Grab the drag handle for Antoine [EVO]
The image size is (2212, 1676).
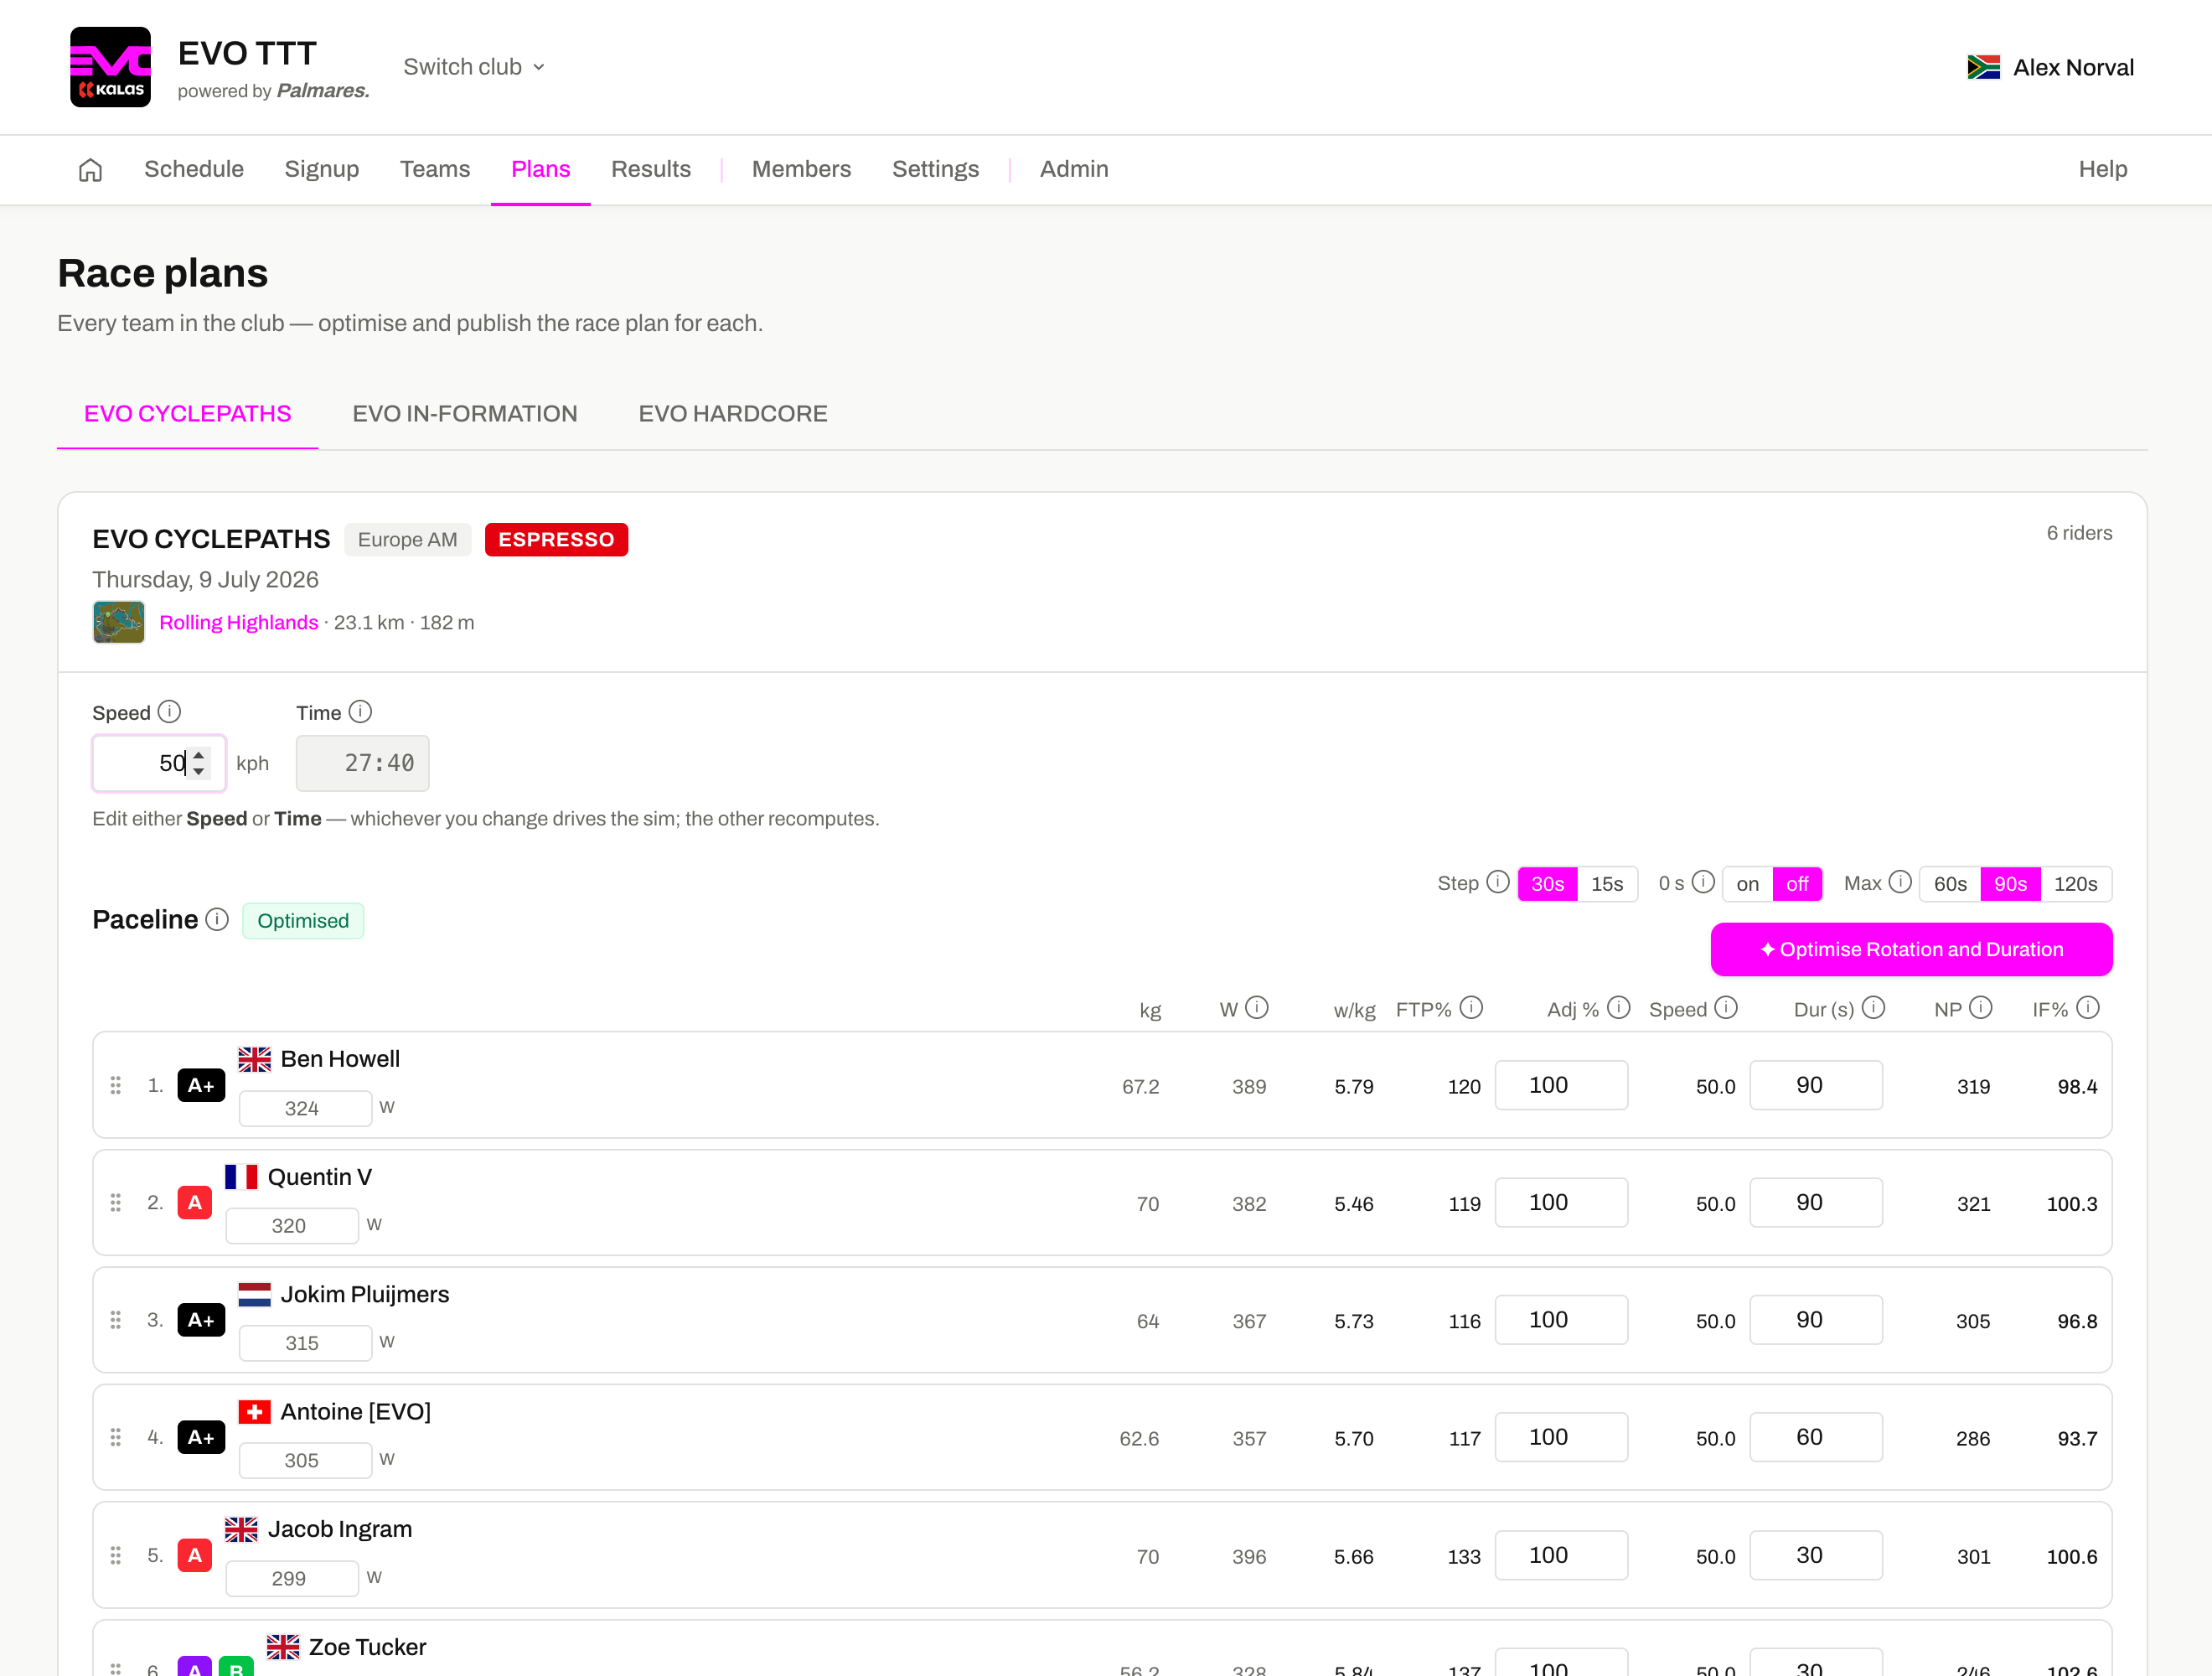coord(116,1437)
